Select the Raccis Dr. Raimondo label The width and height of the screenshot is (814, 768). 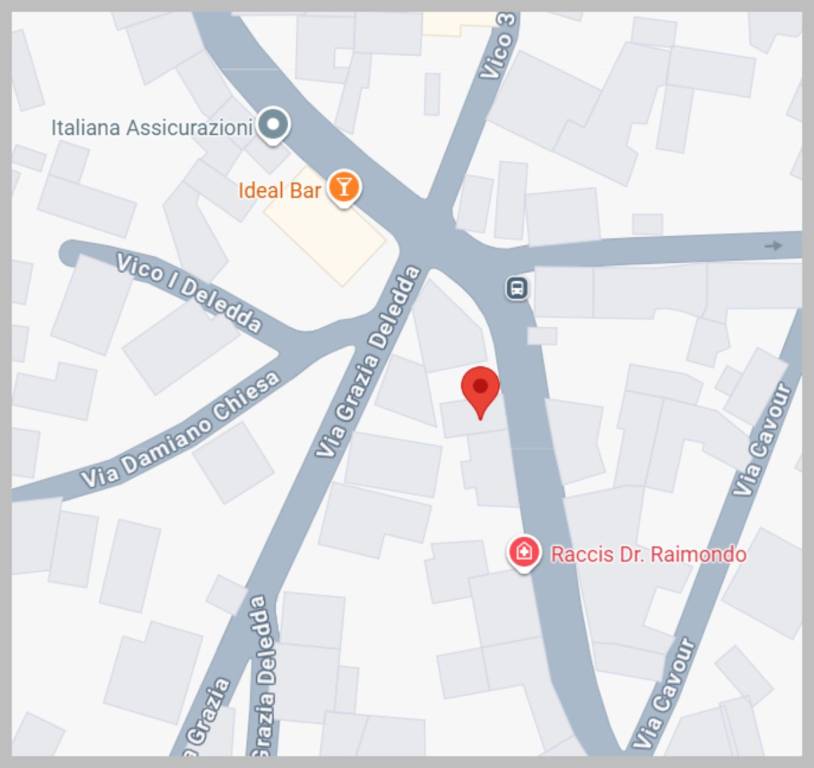point(648,554)
